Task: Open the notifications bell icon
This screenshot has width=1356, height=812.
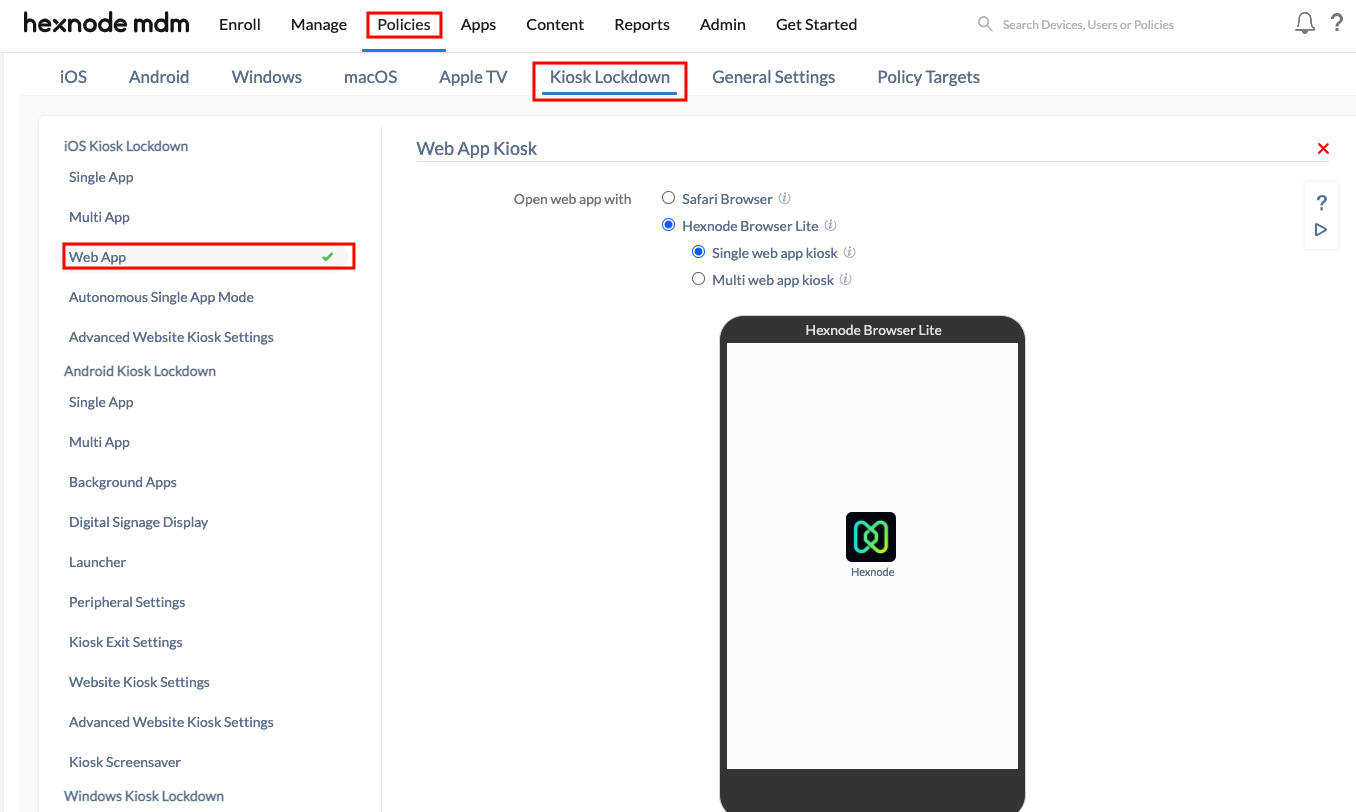Action: pyautogui.click(x=1305, y=23)
